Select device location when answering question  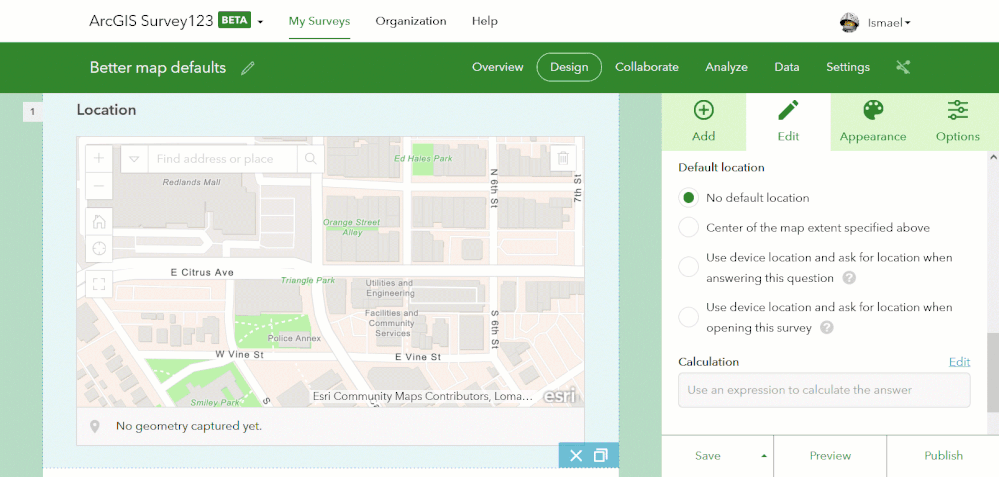point(689,267)
